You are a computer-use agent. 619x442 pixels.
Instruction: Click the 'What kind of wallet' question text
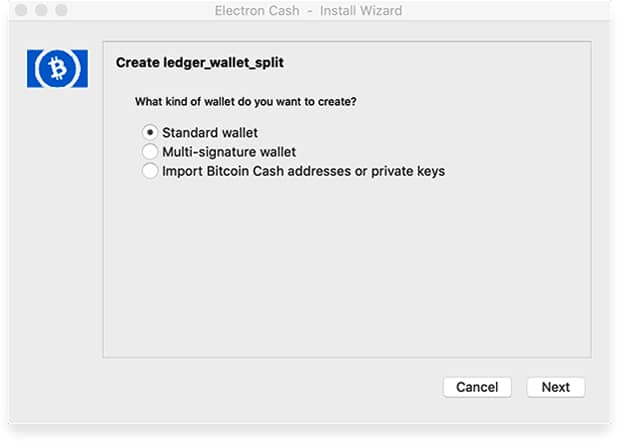point(246,102)
